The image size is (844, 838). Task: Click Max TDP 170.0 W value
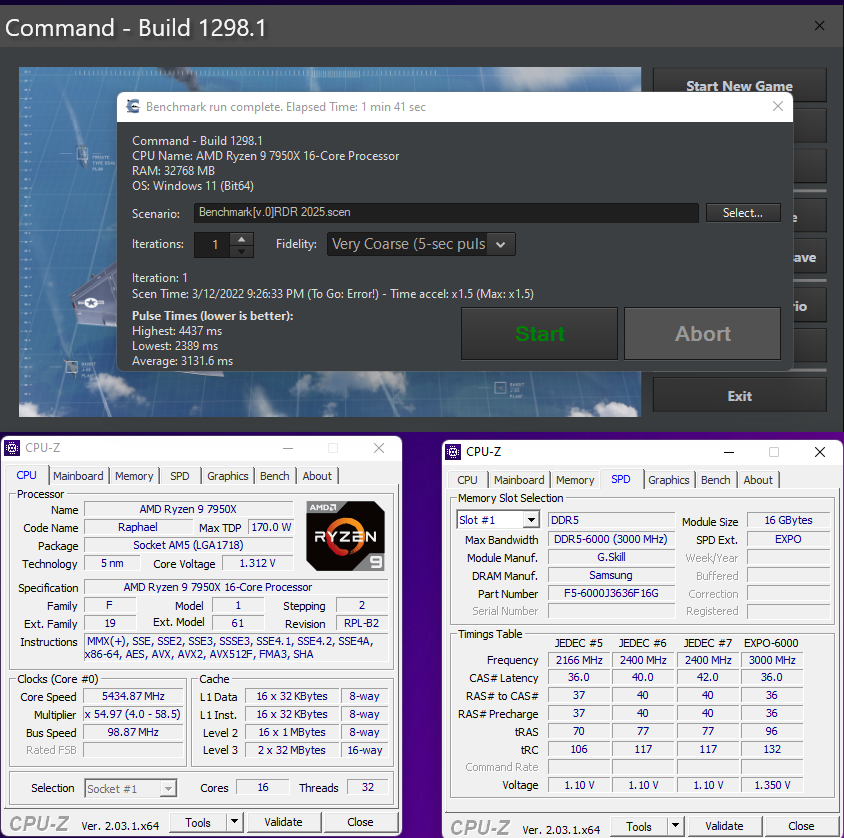(271, 527)
